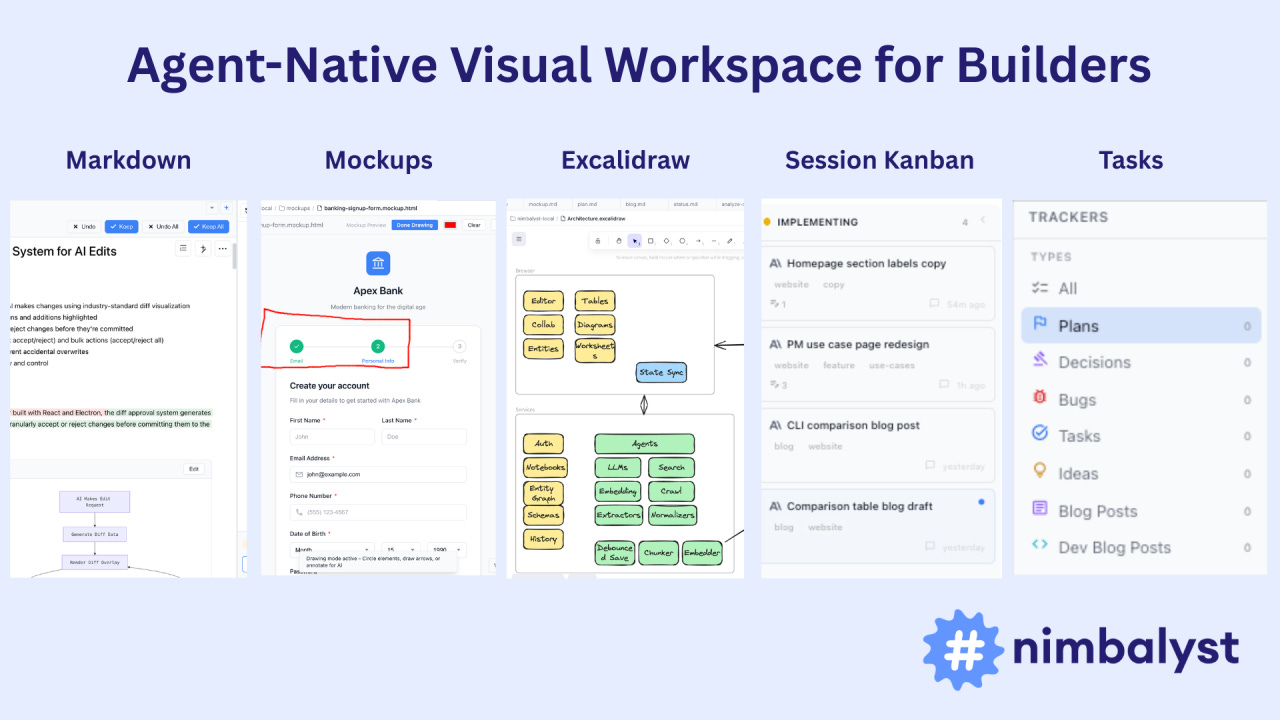Select the Tasks checkmark circle icon
Screen dimensions: 1280x720
[x=1040, y=434]
